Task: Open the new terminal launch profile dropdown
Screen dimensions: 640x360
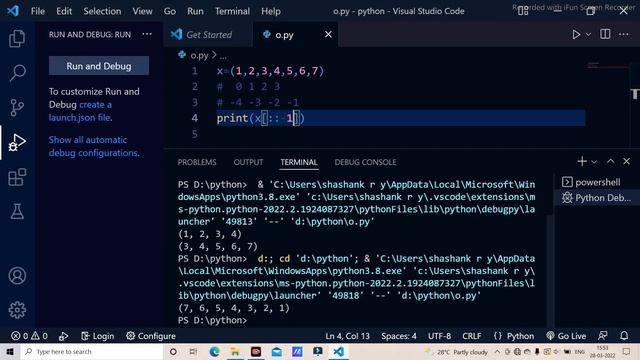Action: (x=594, y=162)
